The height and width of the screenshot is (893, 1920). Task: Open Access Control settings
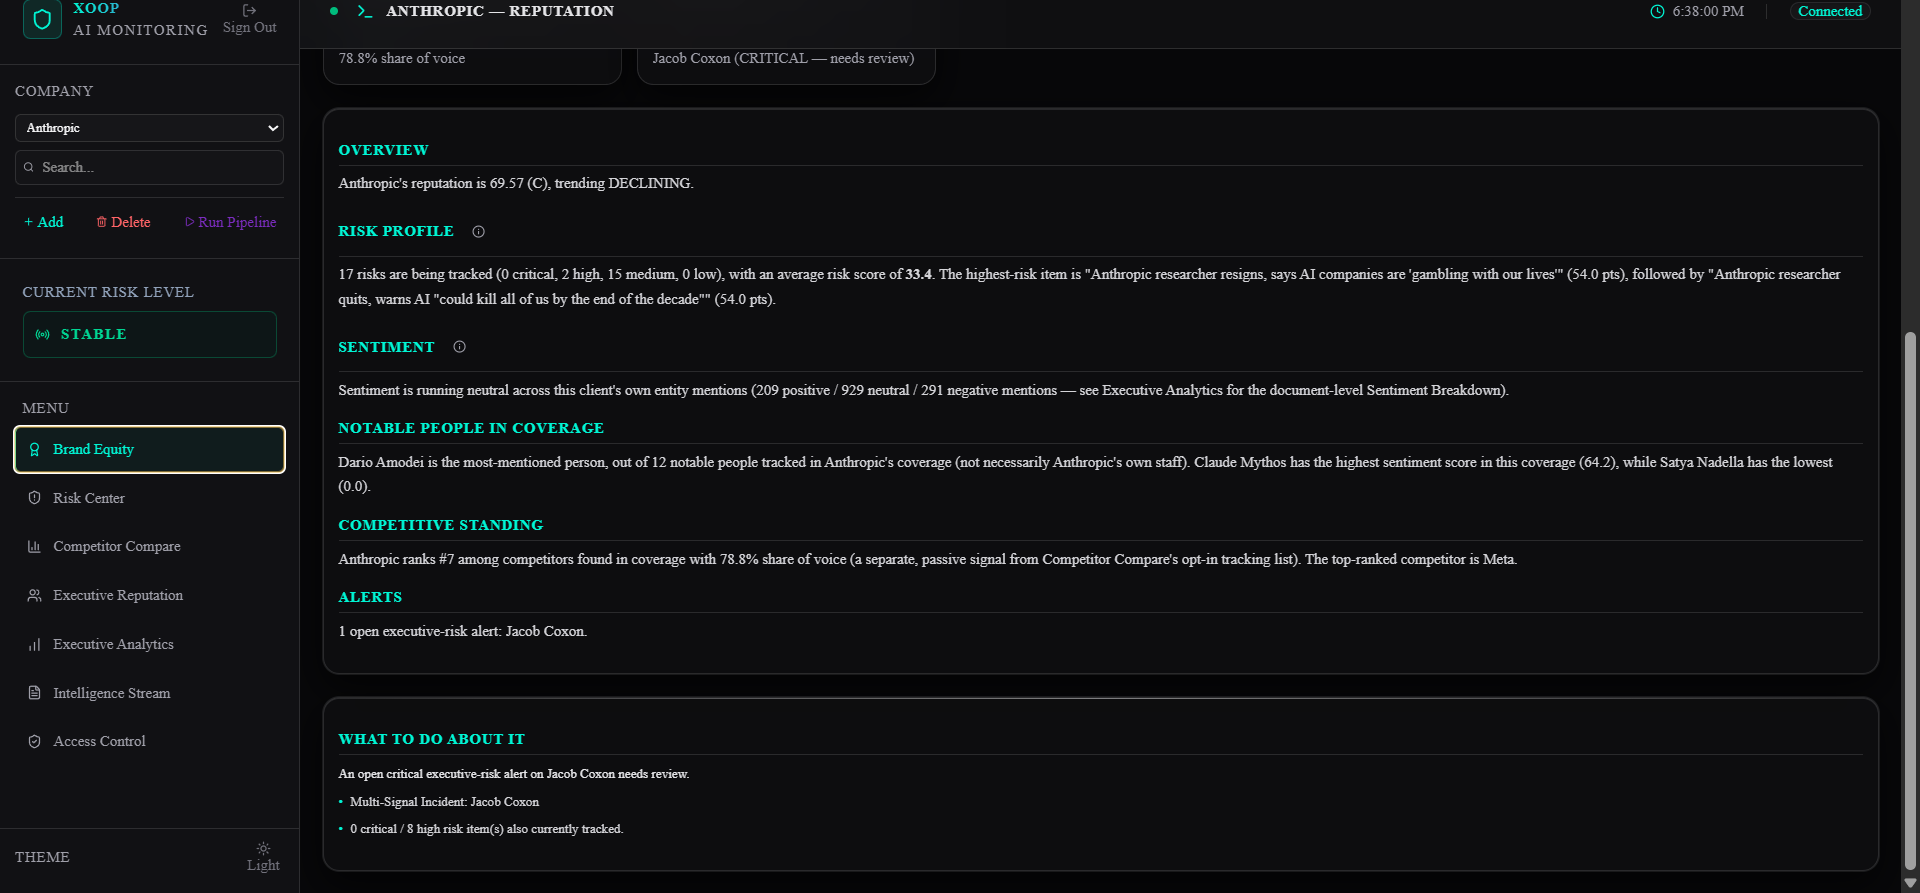coord(149,742)
